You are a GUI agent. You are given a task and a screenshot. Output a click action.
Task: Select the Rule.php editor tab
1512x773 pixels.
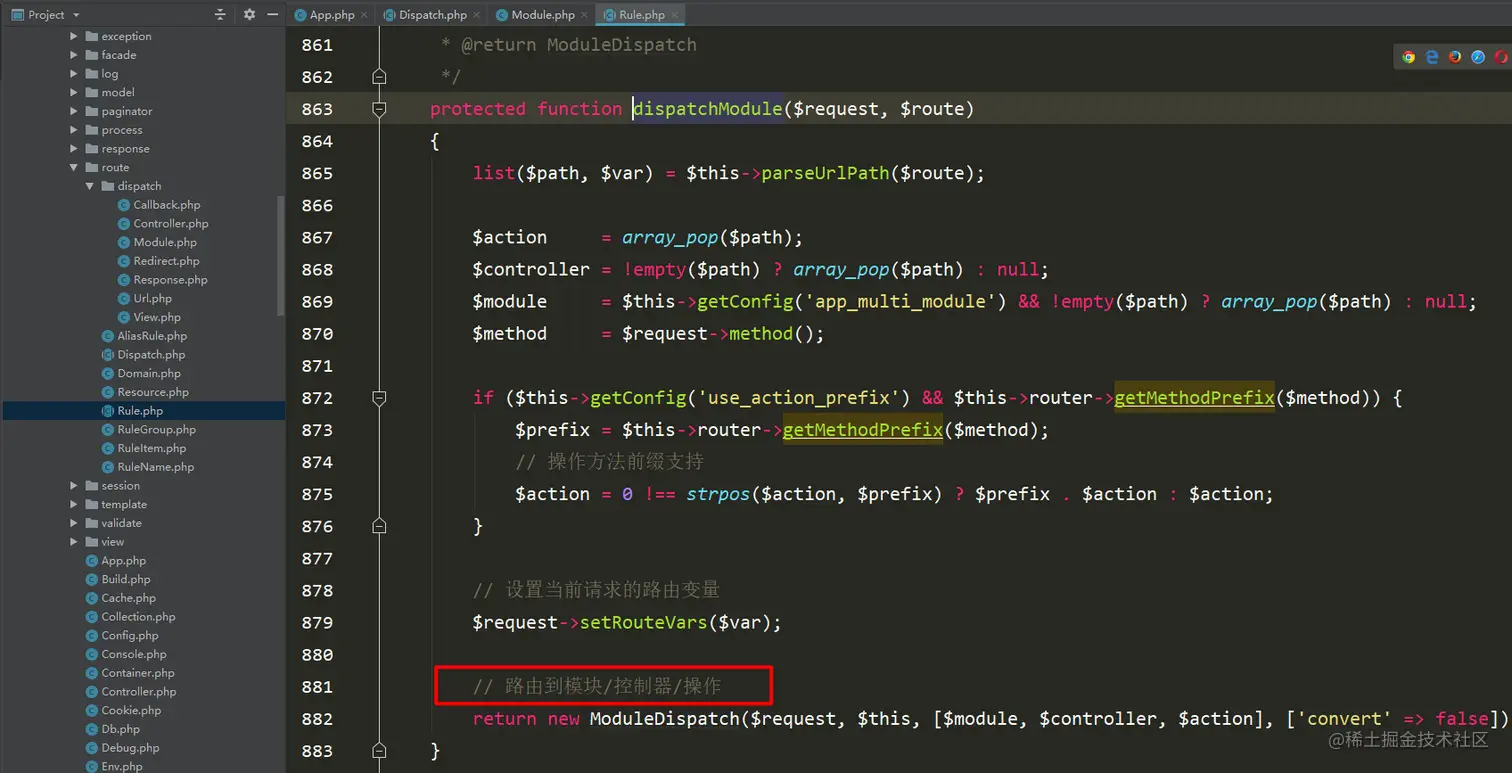click(641, 15)
